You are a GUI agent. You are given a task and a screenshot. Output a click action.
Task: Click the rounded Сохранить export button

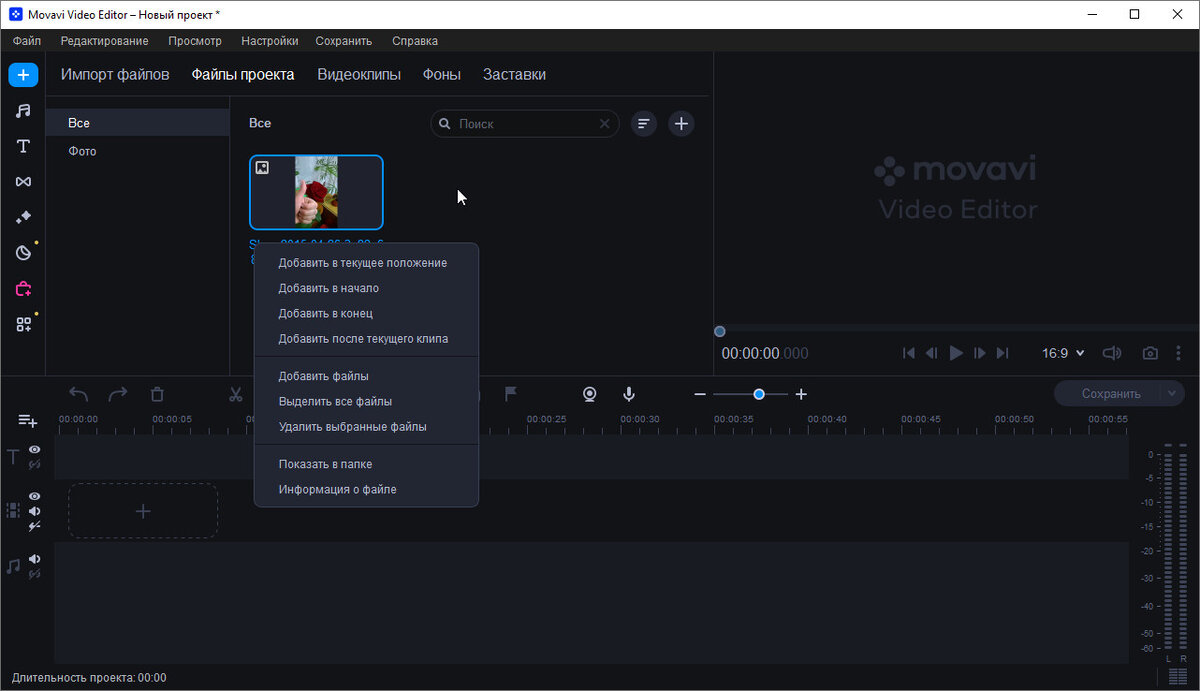coord(1110,394)
